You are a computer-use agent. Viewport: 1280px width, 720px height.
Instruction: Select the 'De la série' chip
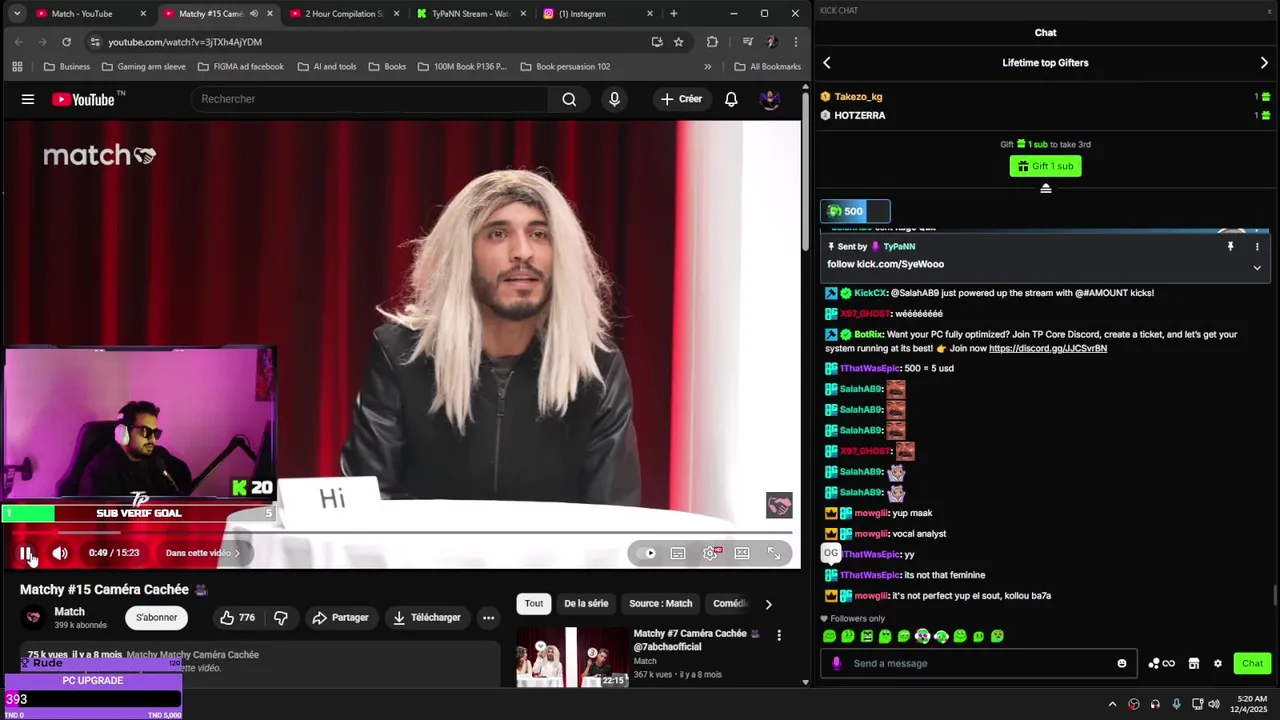coord(586,604)
